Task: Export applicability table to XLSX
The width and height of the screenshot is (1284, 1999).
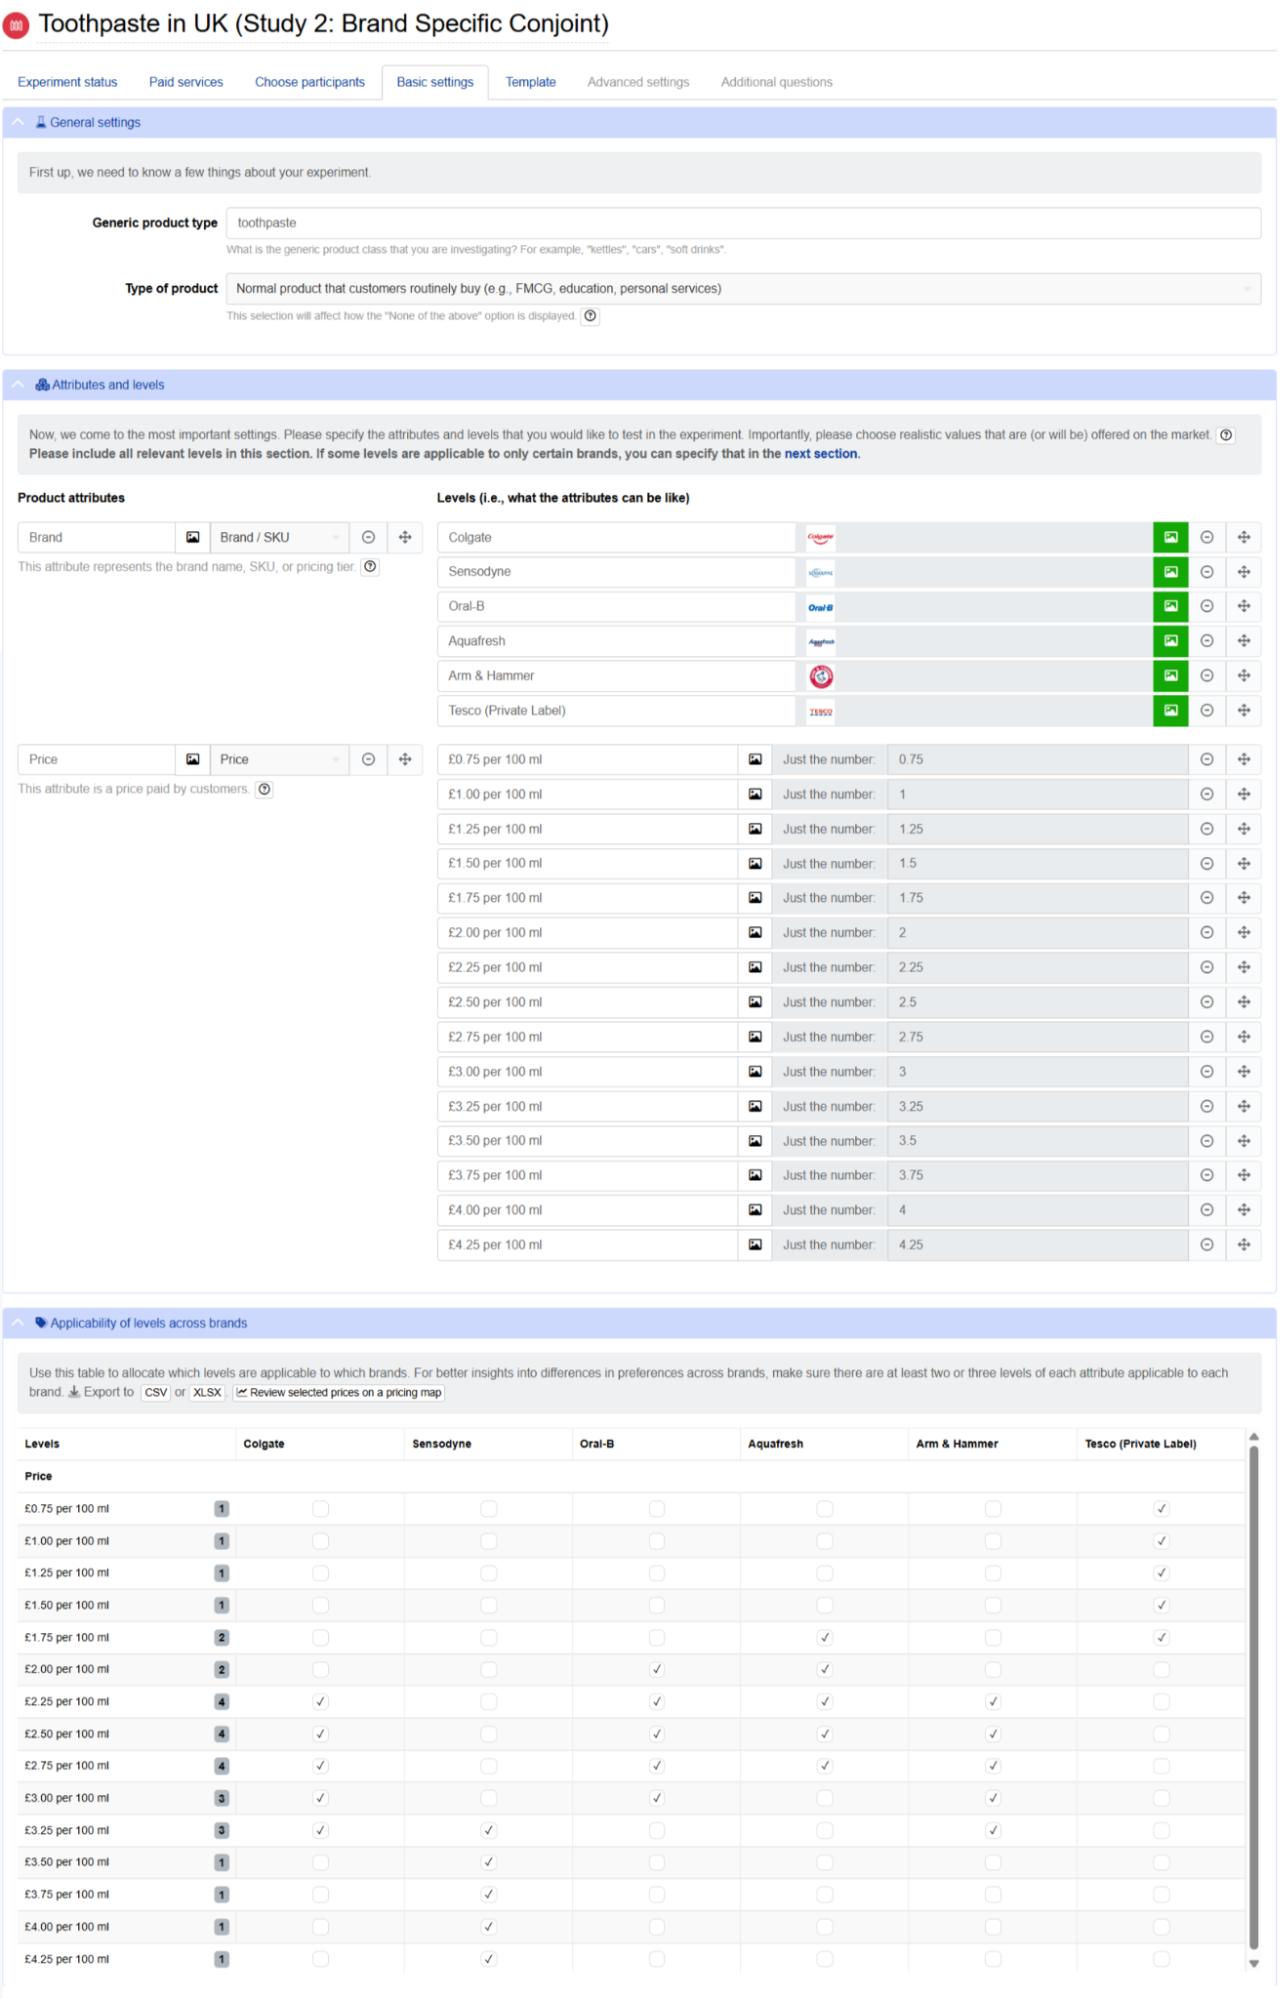Action: click(x=207, y=1393)
